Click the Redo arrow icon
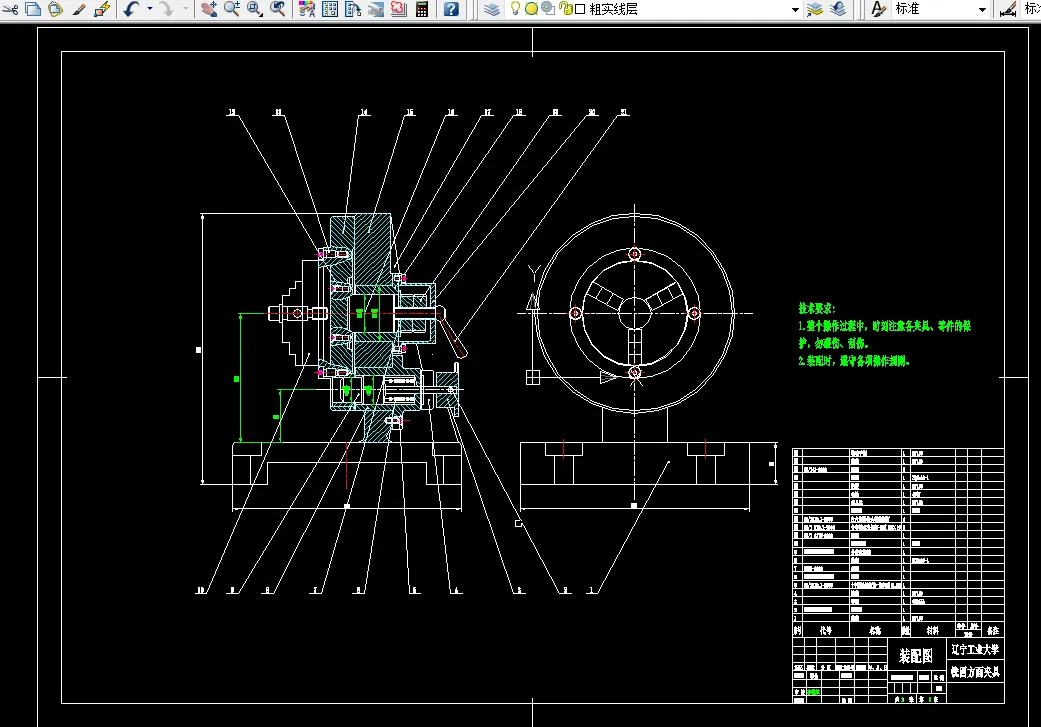1041x727 pixels. point(167,9)
